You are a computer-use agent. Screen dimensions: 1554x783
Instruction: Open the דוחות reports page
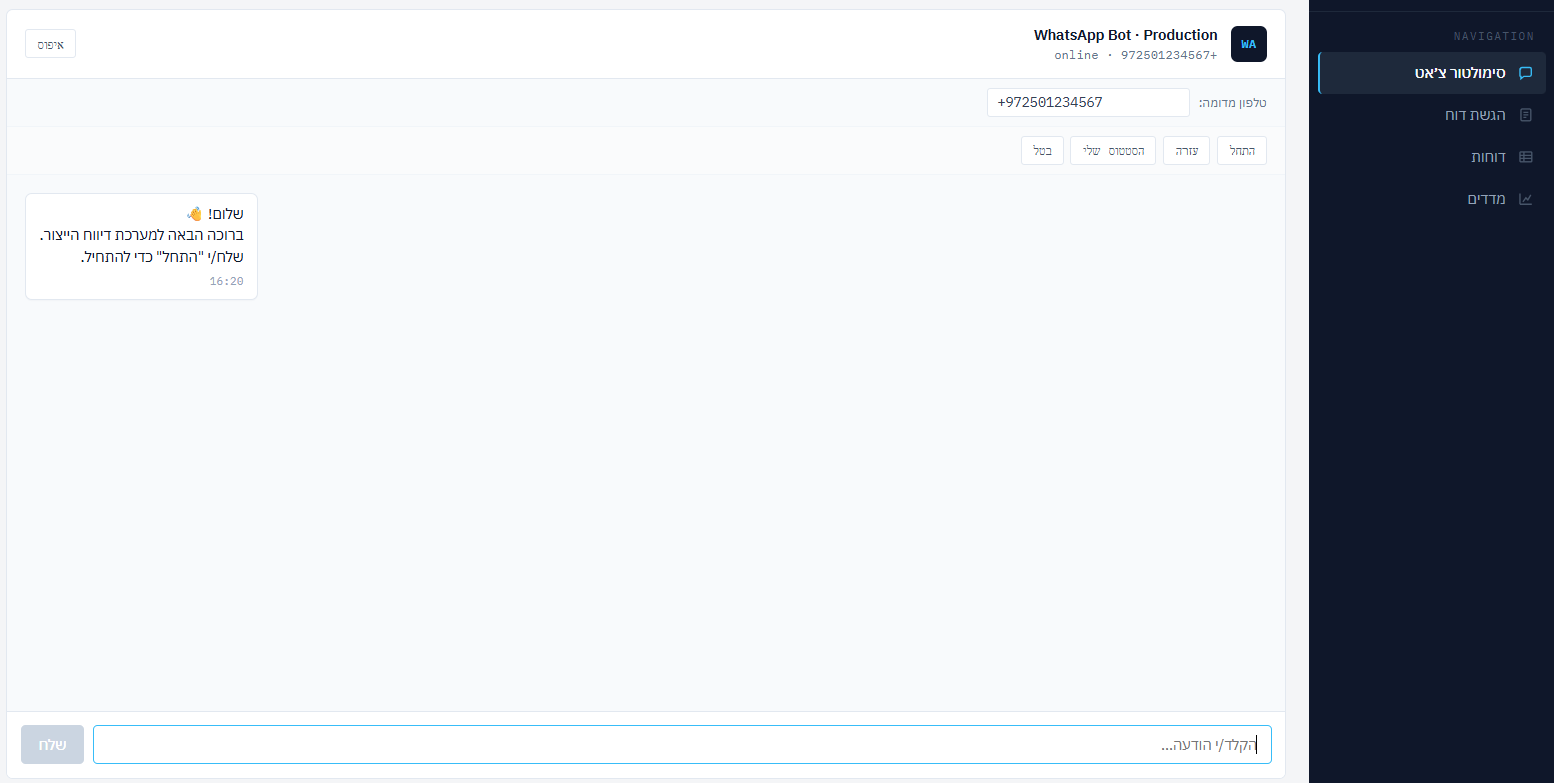(x=1432, y=157)
